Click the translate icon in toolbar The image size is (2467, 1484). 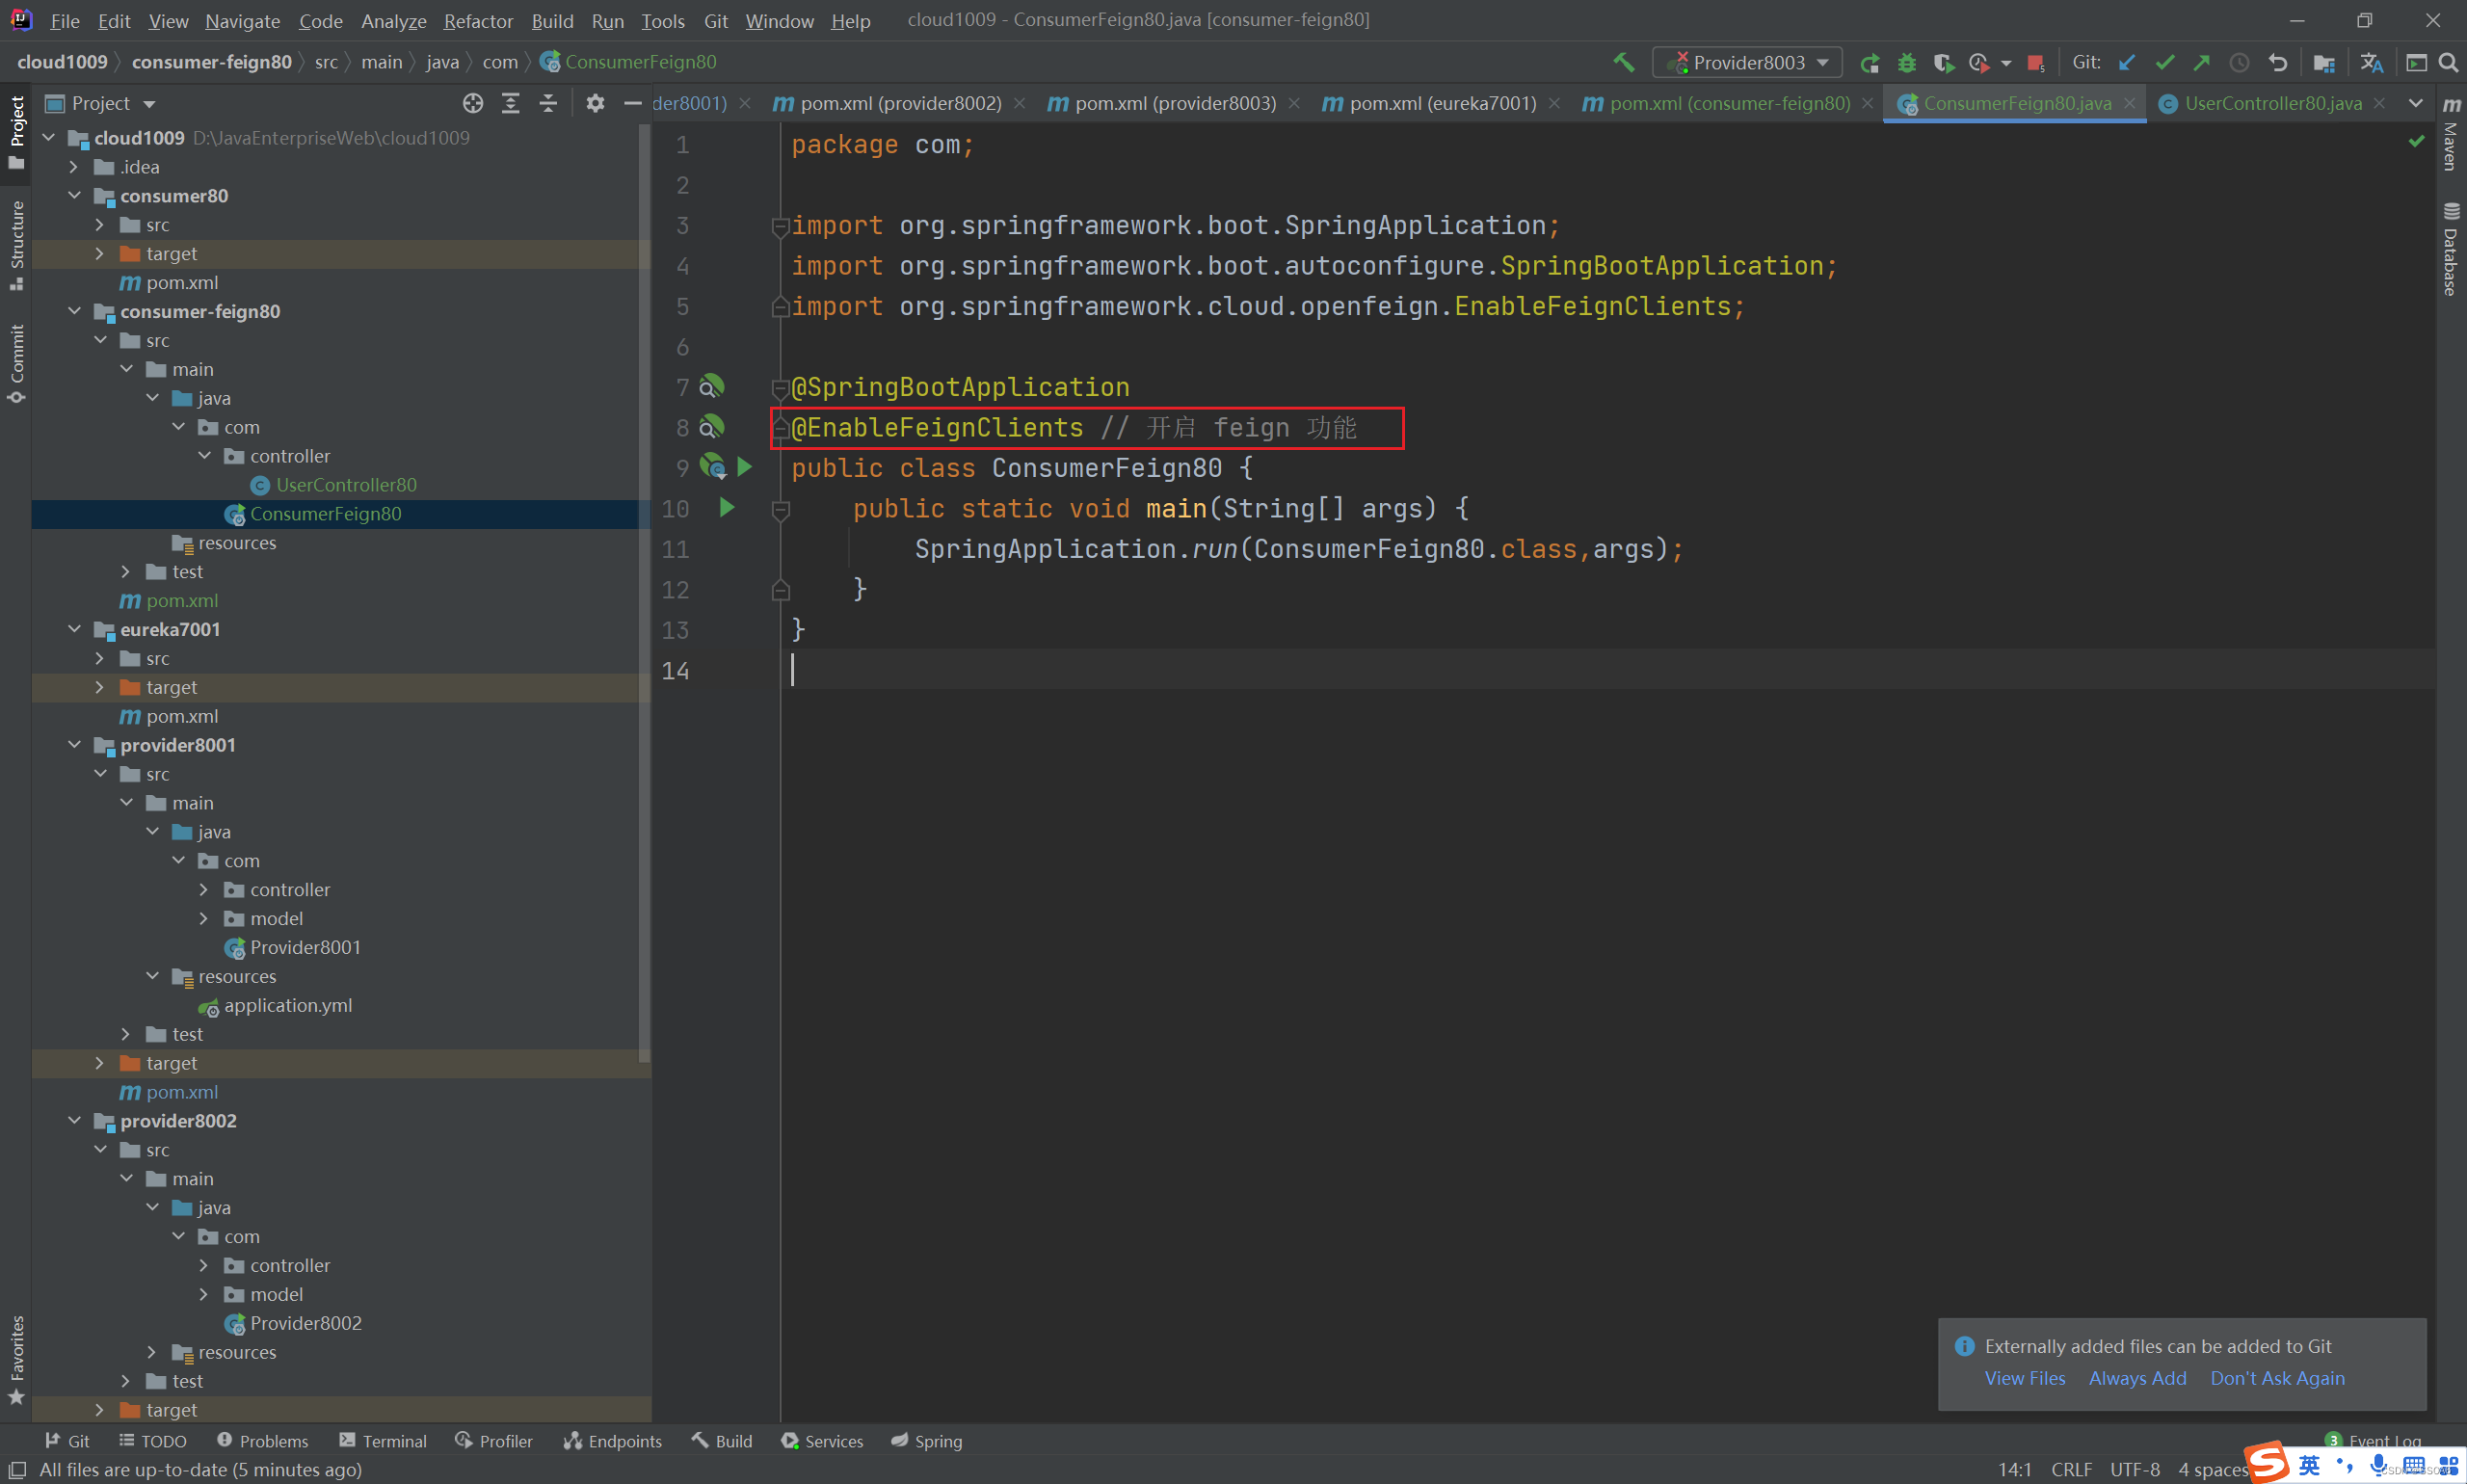[2371, 62]
